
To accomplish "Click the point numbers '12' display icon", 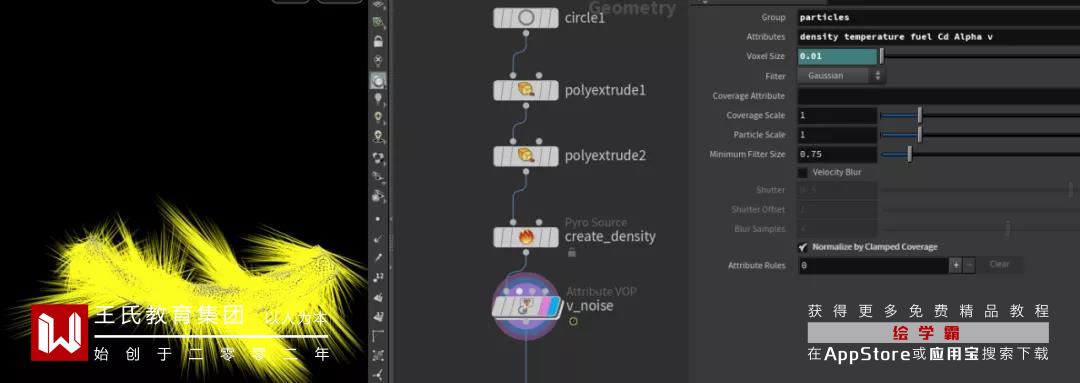I will click(x=378, y=278).
